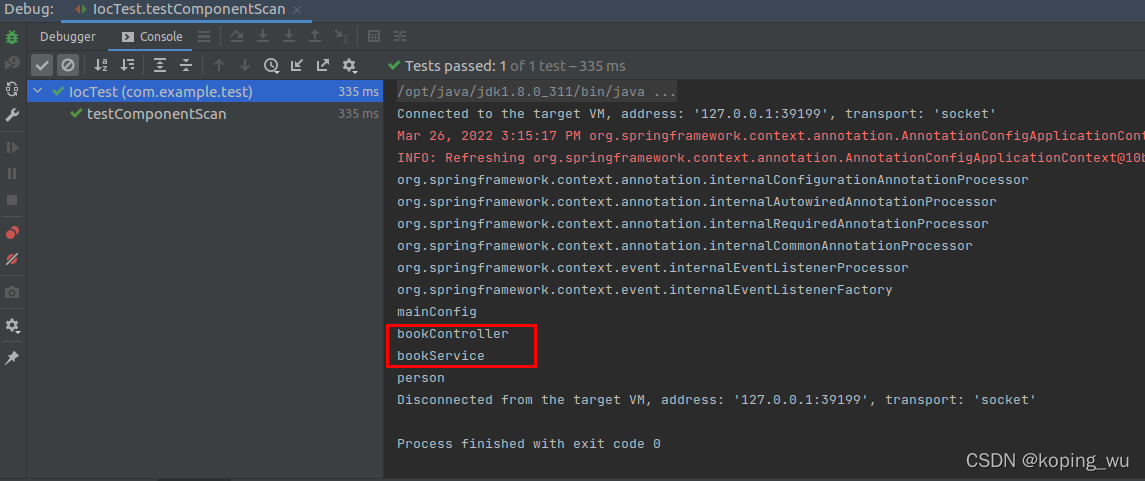Viewport: 1145px width, 481px height.
Task: Click the red 'Mar 26, 2022' log line
Action: pos(770,136)
